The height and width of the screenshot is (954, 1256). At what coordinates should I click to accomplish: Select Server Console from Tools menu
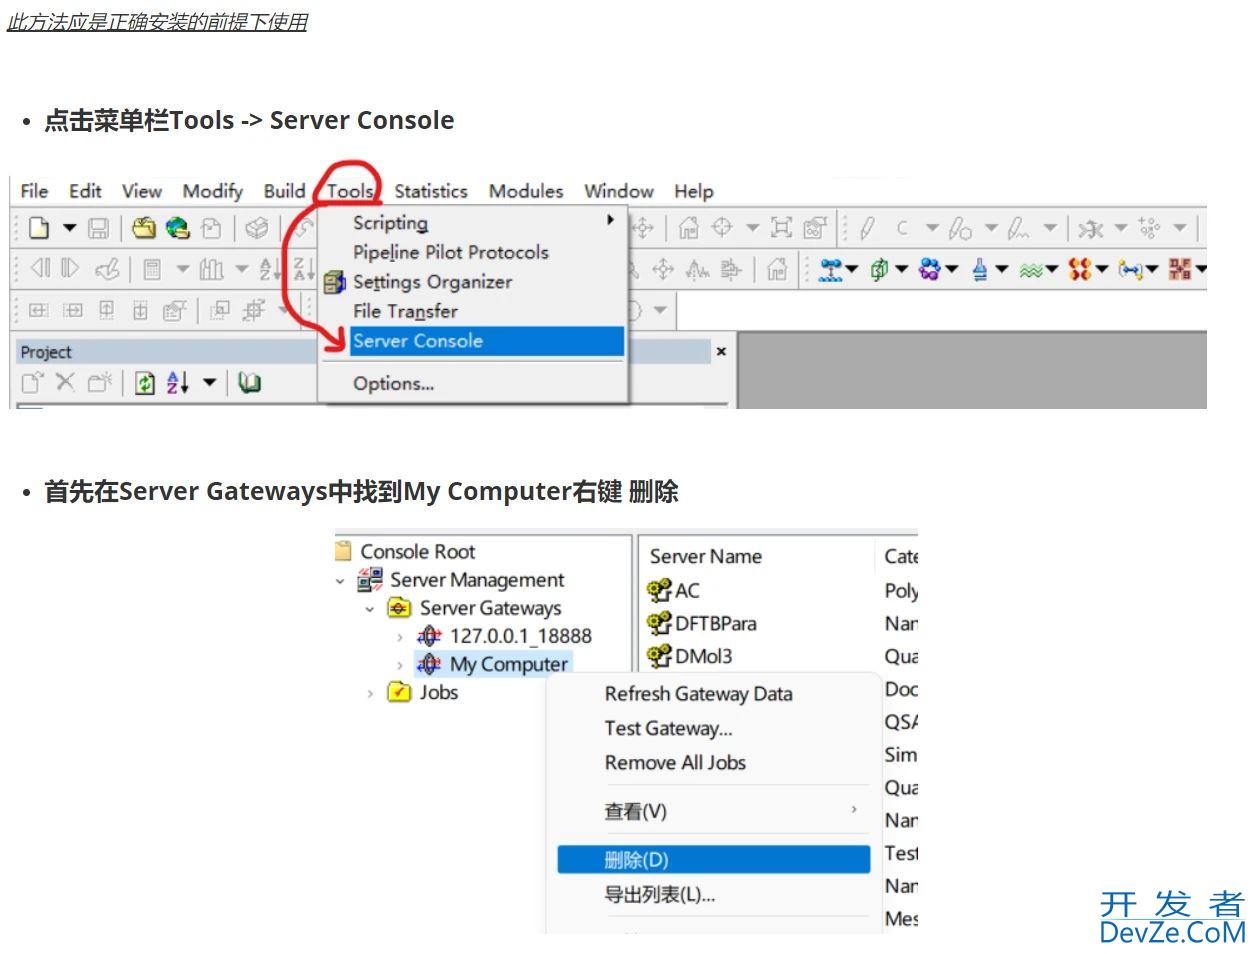point(418,341)
